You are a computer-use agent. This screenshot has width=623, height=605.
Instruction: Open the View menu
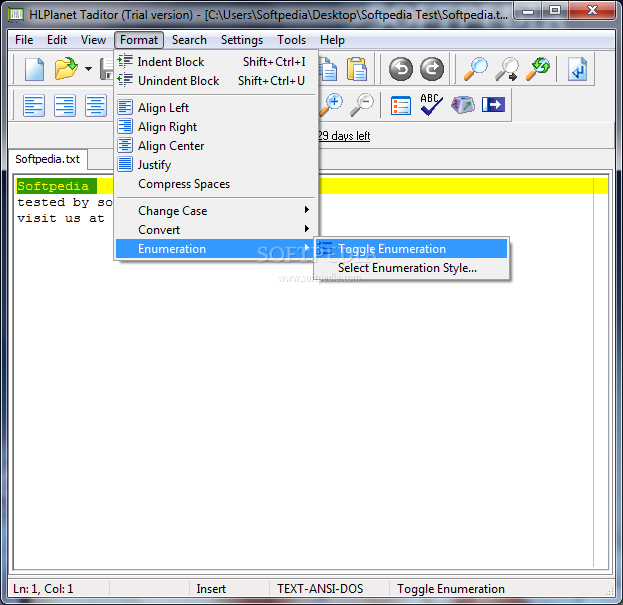(93, 40)
